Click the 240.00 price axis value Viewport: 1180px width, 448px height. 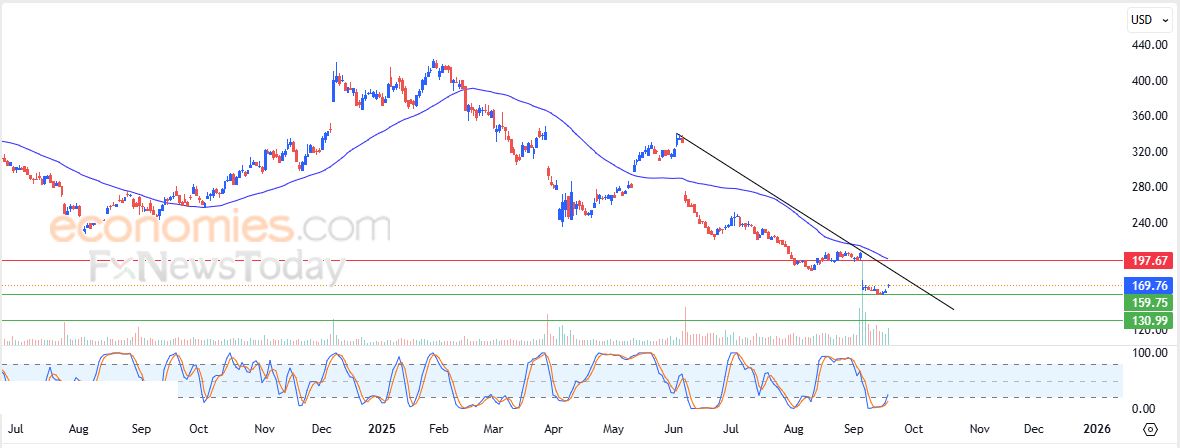tap(1149, 223)
